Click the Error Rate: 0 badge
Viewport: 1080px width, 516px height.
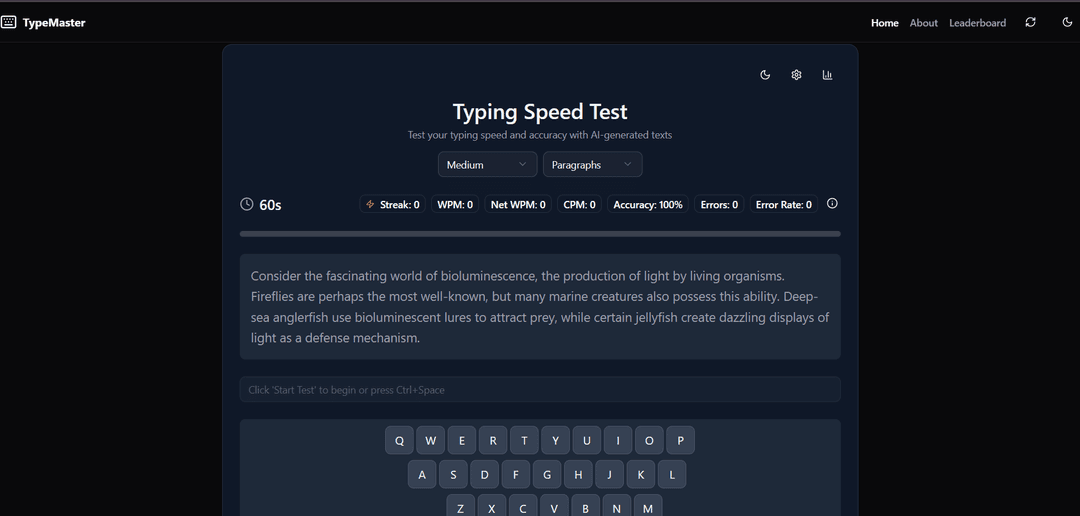coord(784,205)
